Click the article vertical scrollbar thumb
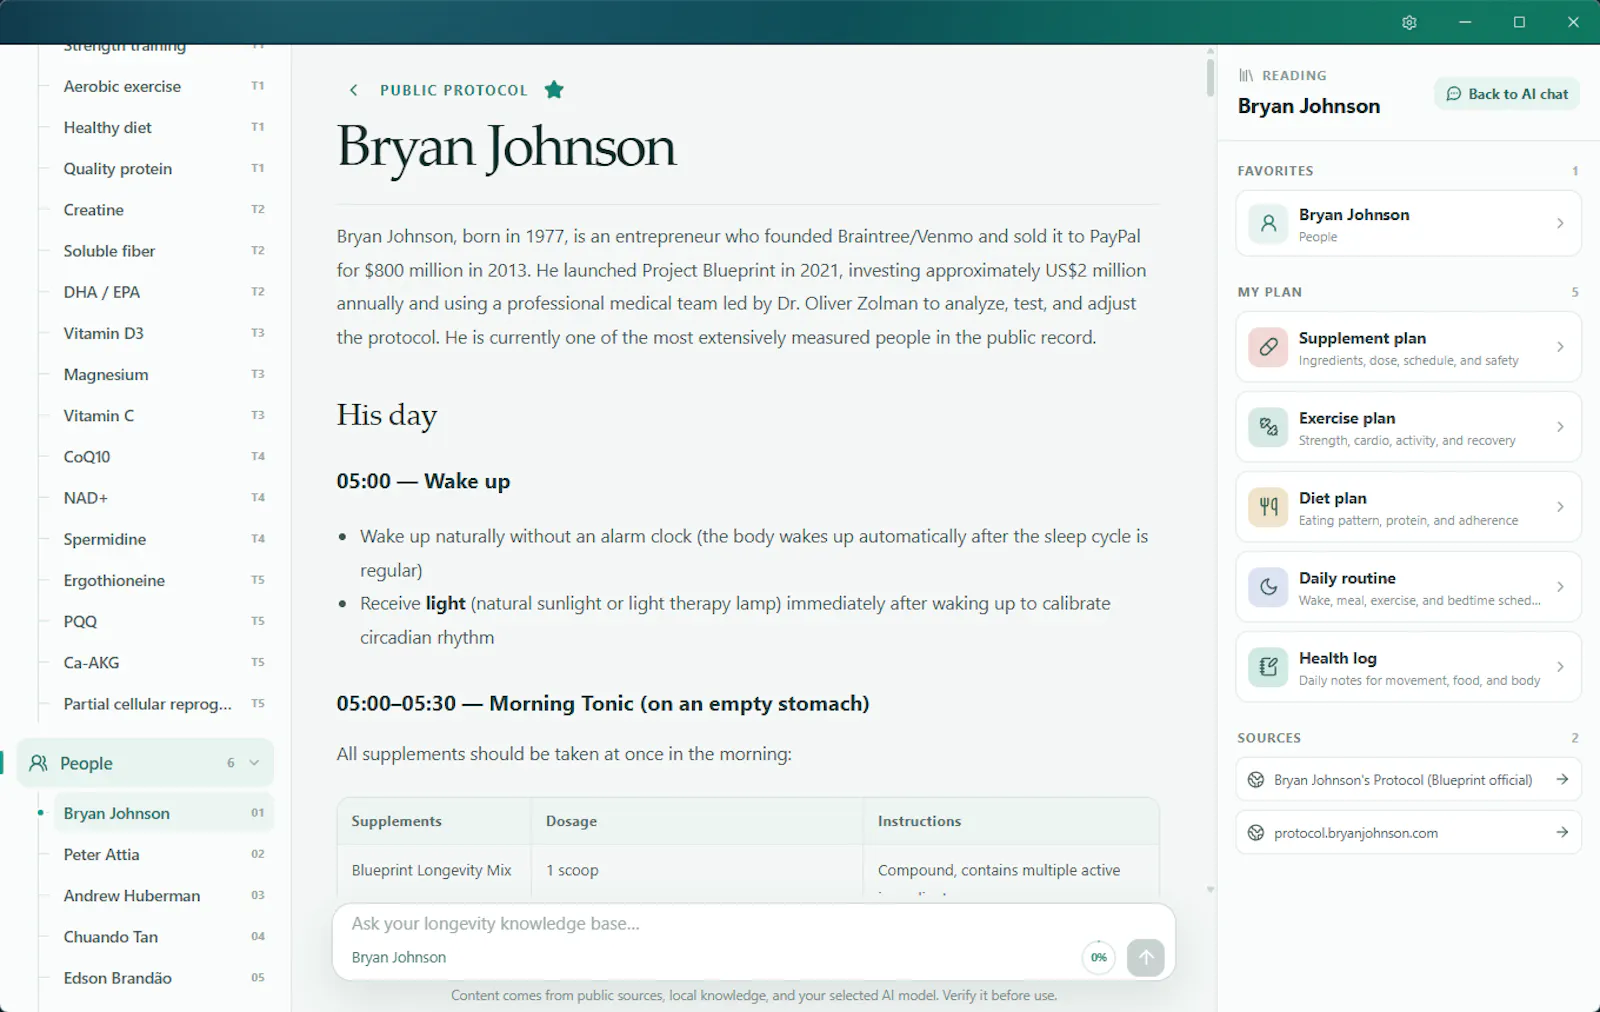Image resolution: width=1600 pixels, height=1012 pixels. (1210, 77)
